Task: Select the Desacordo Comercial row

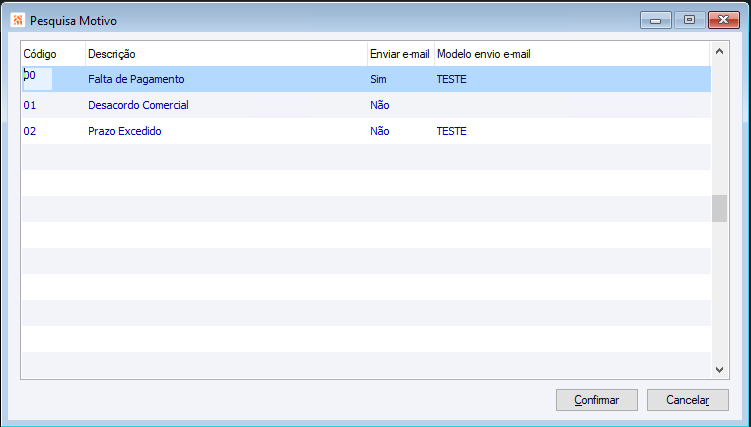Action: [x=366, y=105]
